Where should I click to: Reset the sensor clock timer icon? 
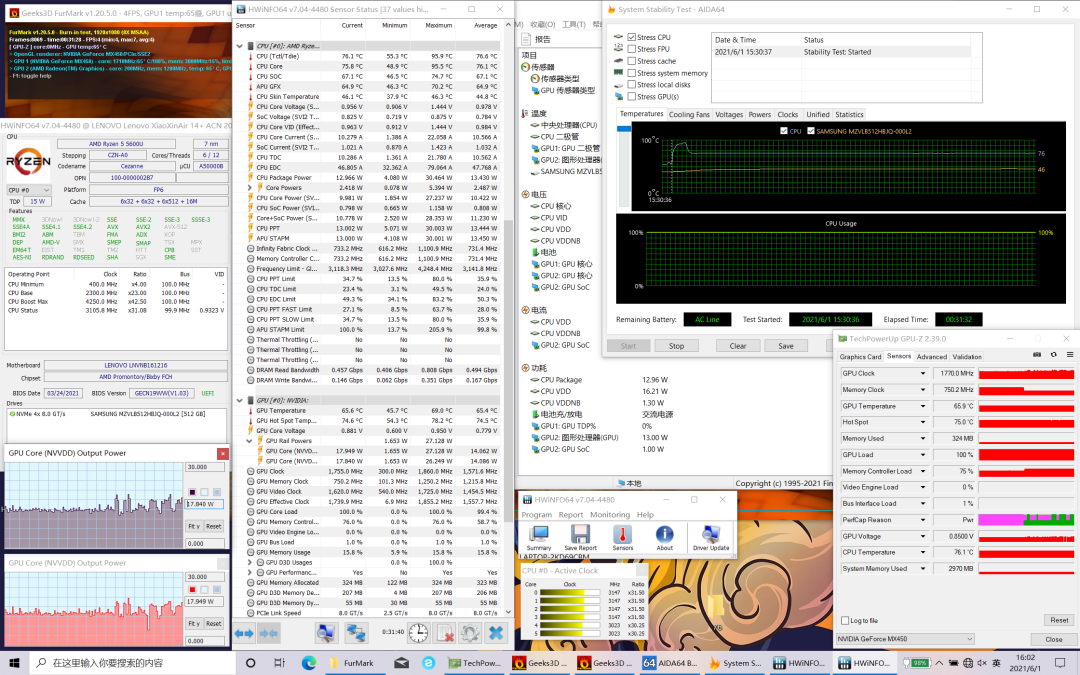[418, 633]
